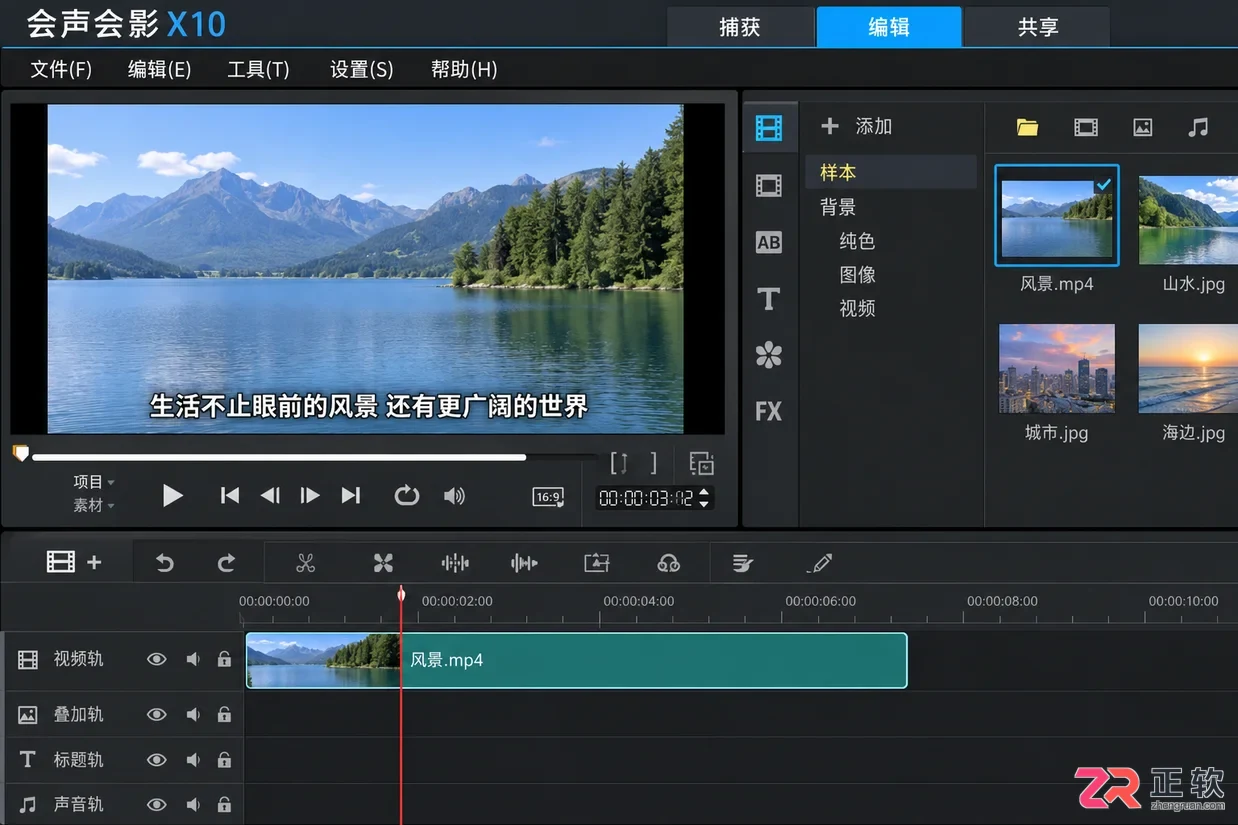Viewport: 1238px width, 825px height.
Task: Select the 纯色 background category
Action: coord(857,241)
